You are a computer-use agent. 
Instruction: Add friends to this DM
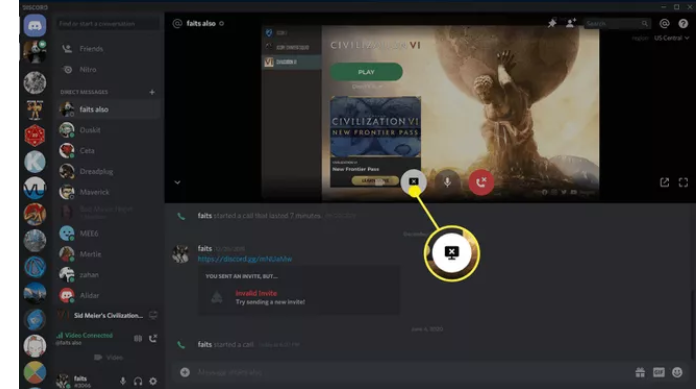pos(571,23)
